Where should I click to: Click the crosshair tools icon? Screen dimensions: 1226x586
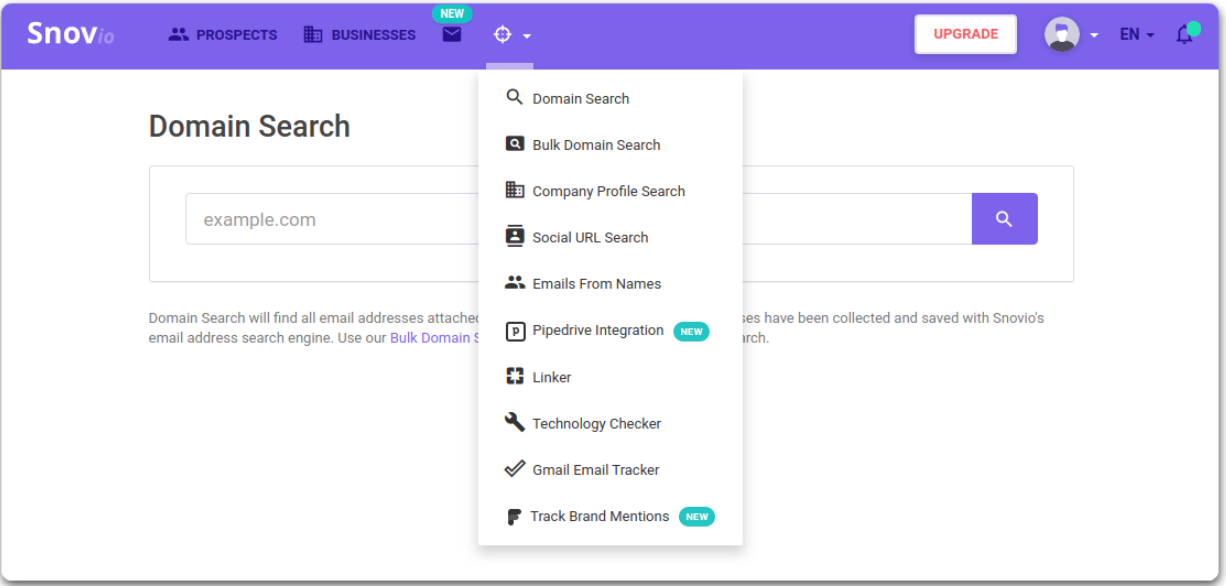[x=502, y=34]
